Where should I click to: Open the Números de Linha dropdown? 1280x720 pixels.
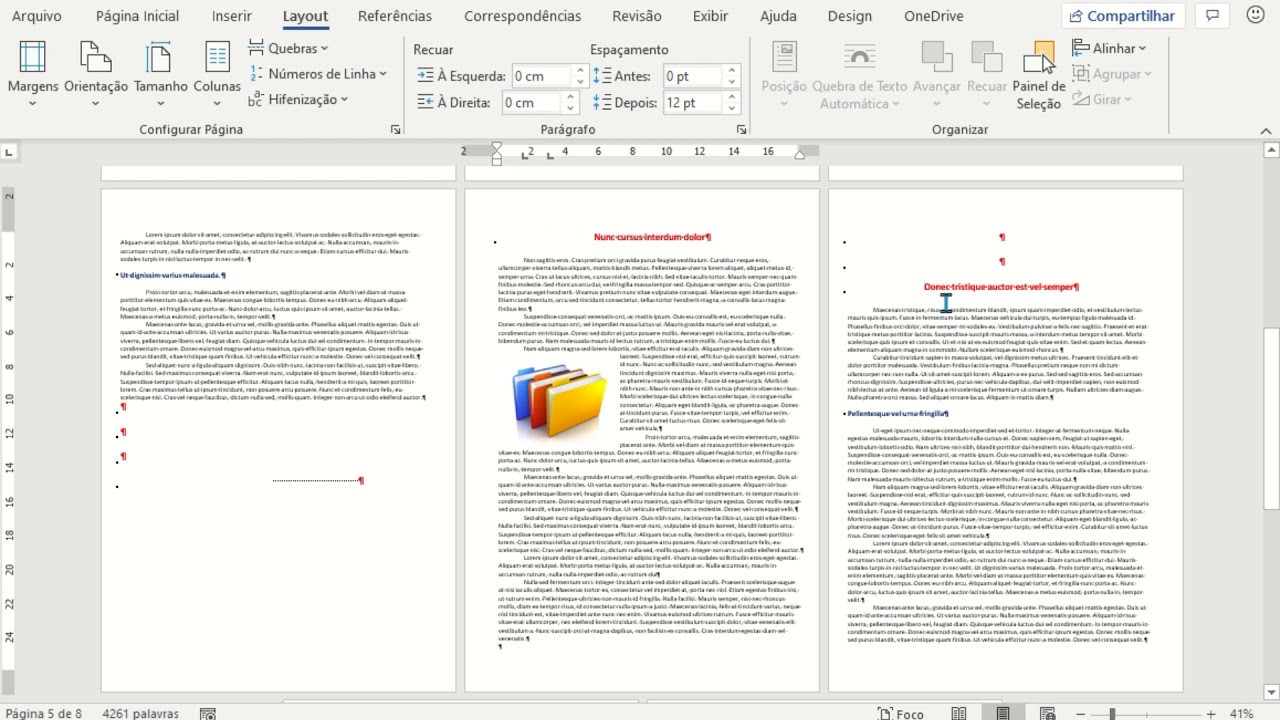(x=317, y=74)
